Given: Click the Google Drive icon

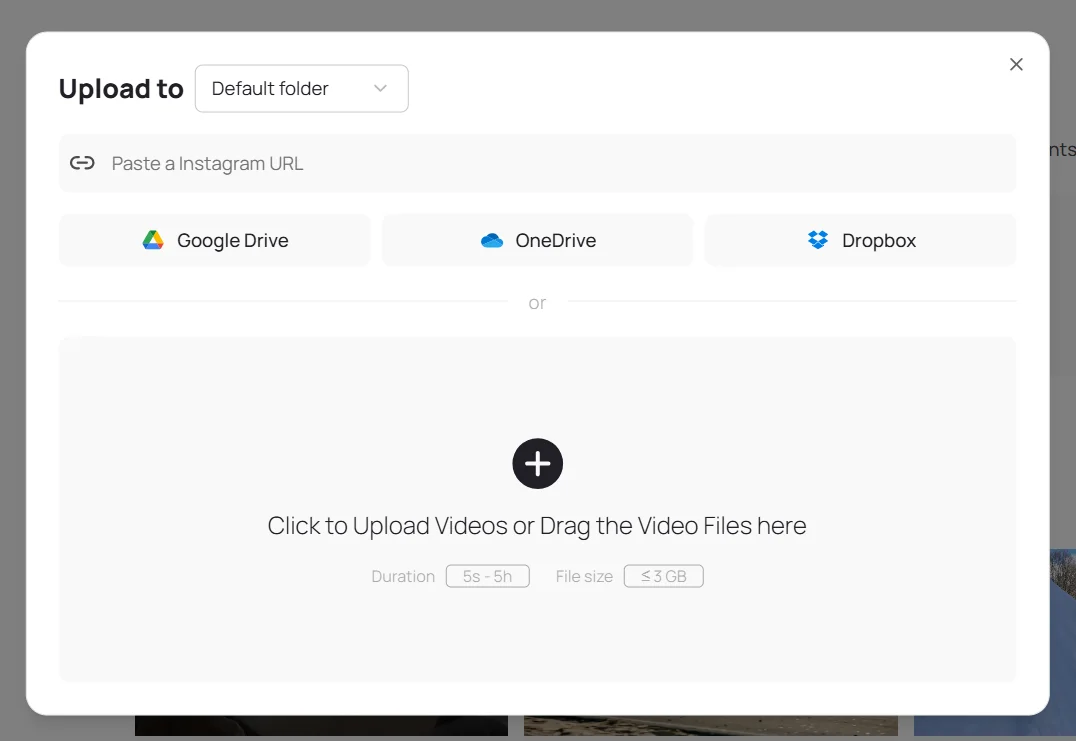Looking at the screenshot, I should pyautogui.click(x=153, y=240).
